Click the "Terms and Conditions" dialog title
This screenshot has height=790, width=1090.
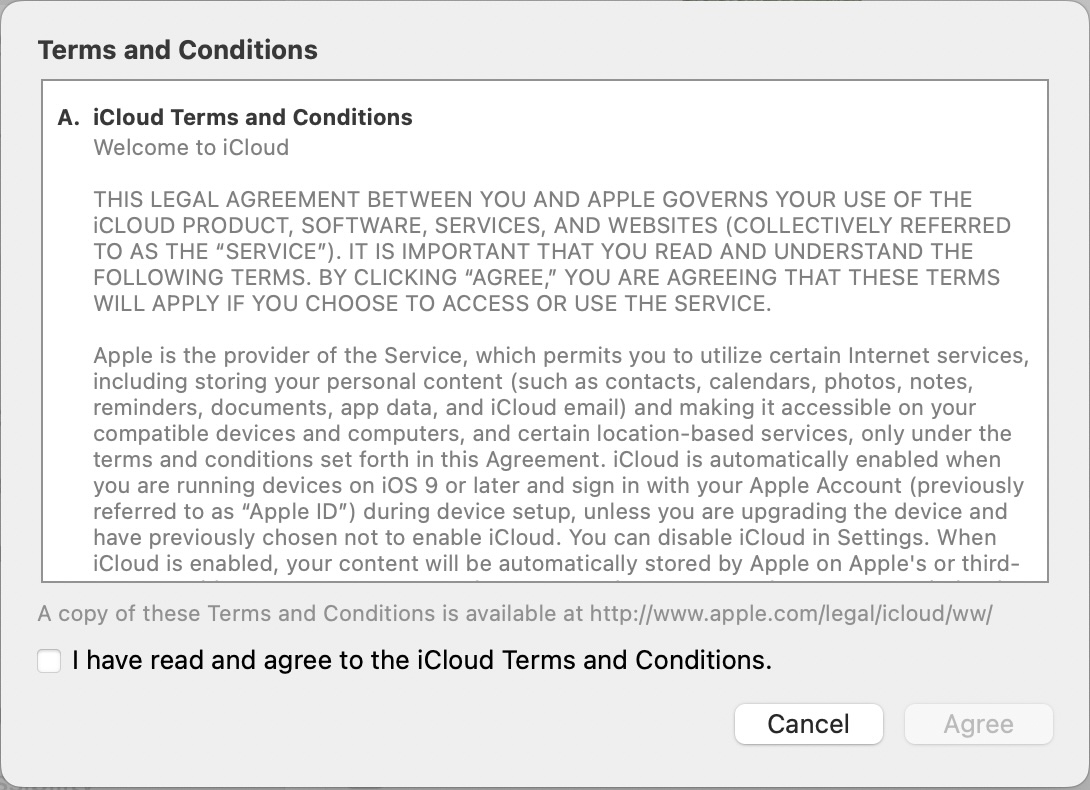177,50
